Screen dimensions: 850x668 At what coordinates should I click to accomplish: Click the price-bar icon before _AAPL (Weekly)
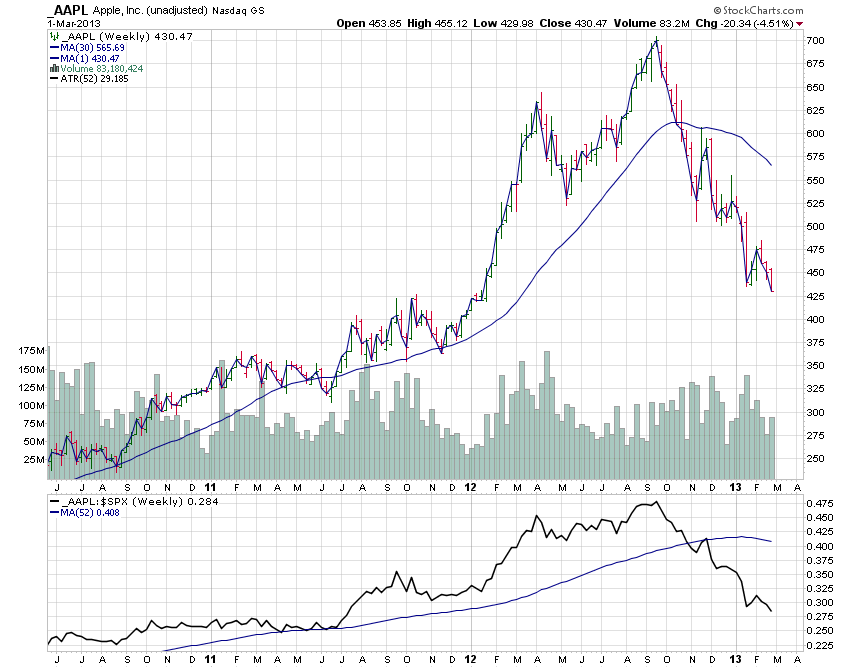(54, 36)
